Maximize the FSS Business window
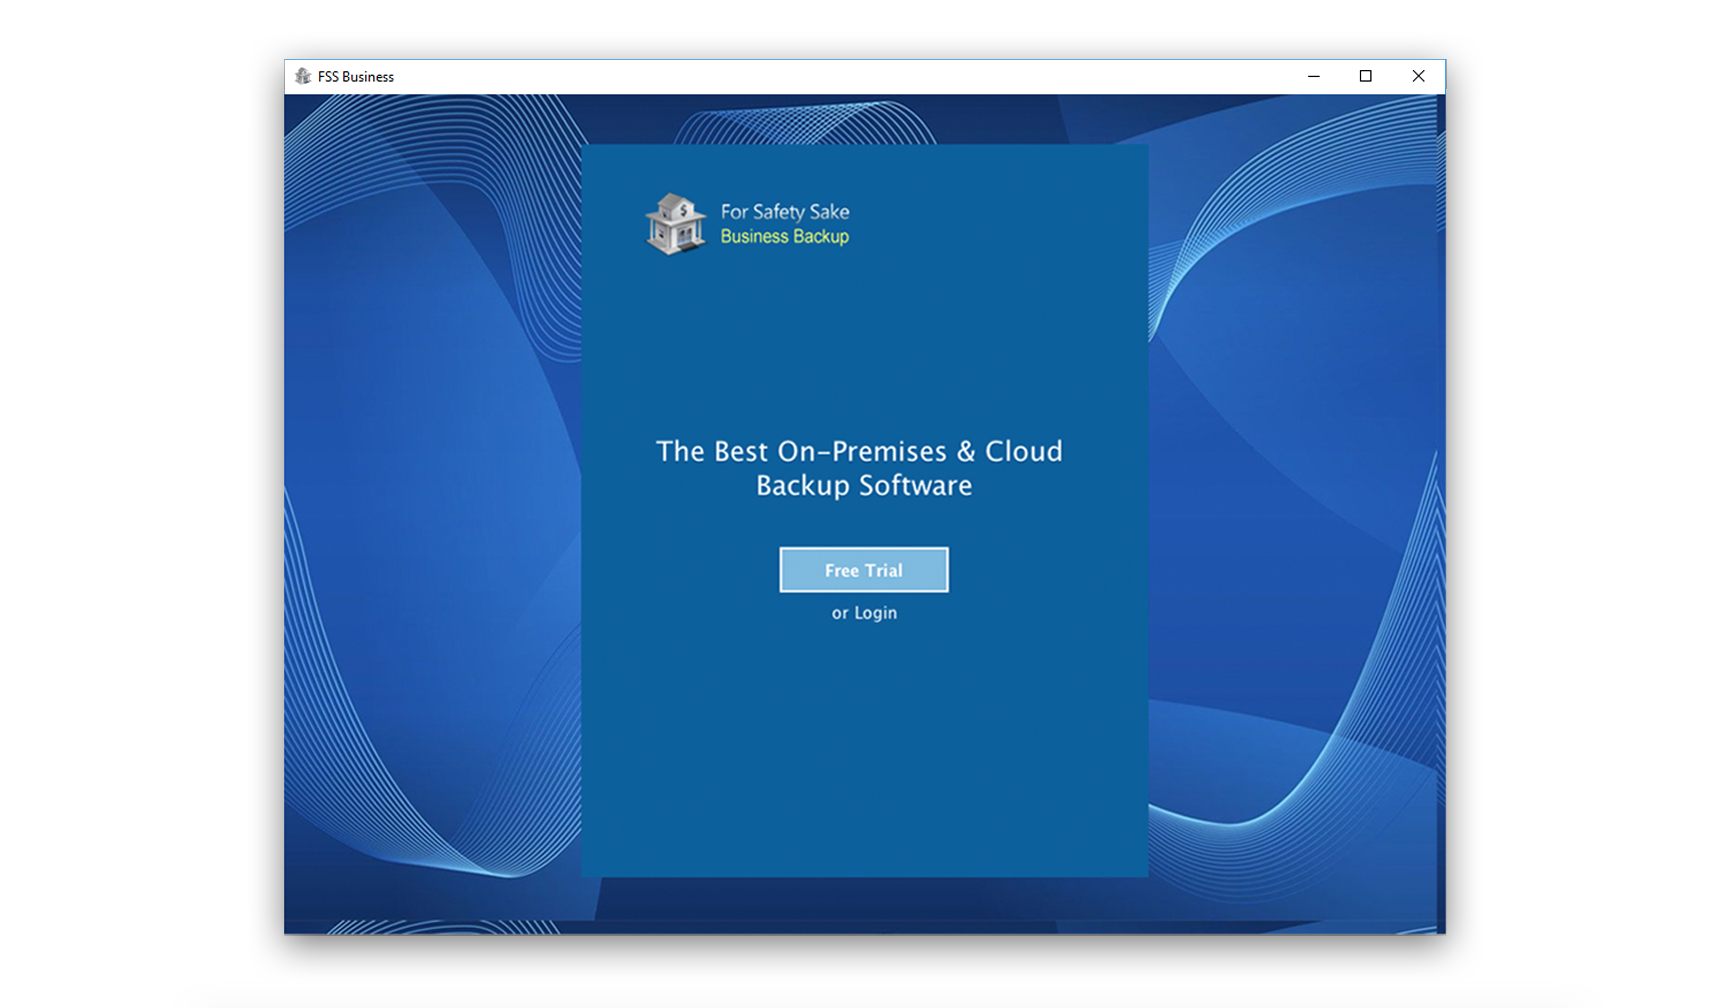 coord(1366,76)
